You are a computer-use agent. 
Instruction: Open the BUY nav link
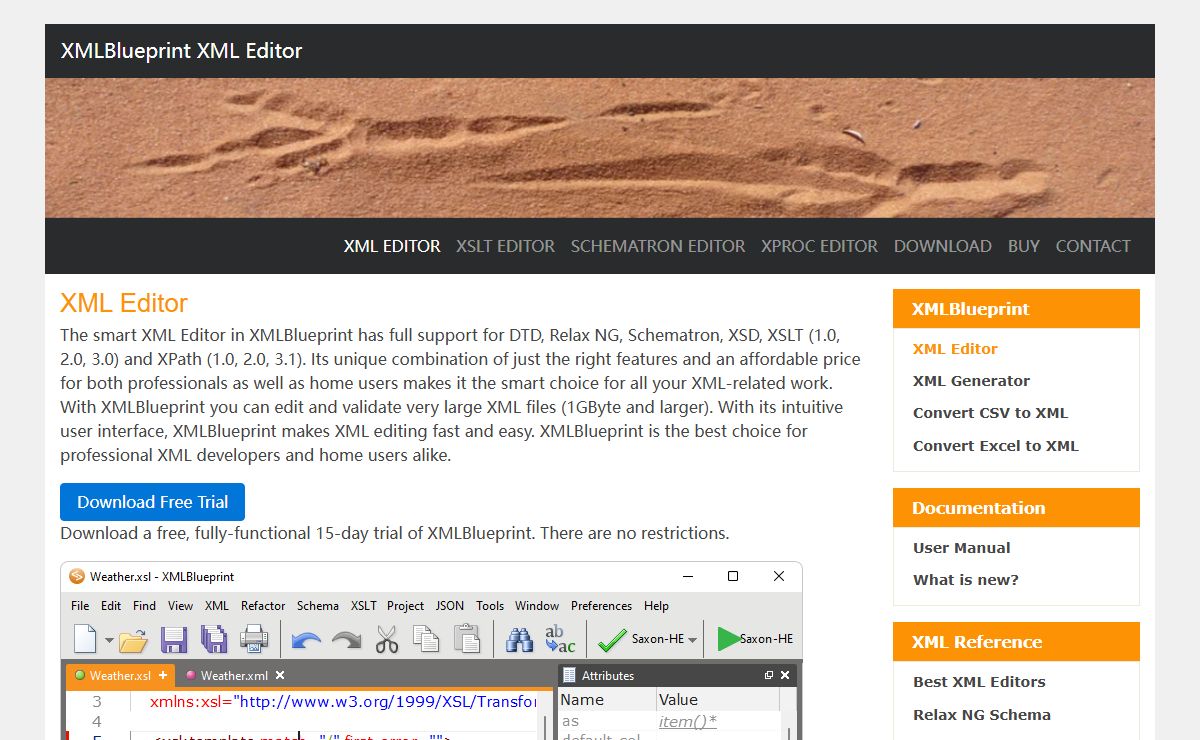[1024, 246]
